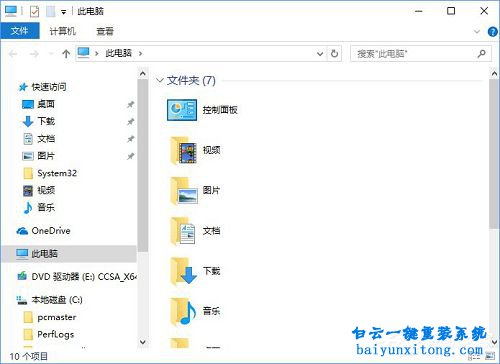
Task: Select 此电脑 in the navigation pane
Action: click(69, 254)
